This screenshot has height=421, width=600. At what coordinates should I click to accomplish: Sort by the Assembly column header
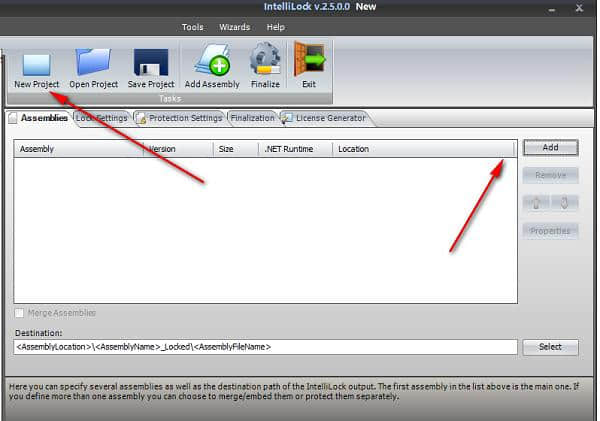(x=78, y=149)
